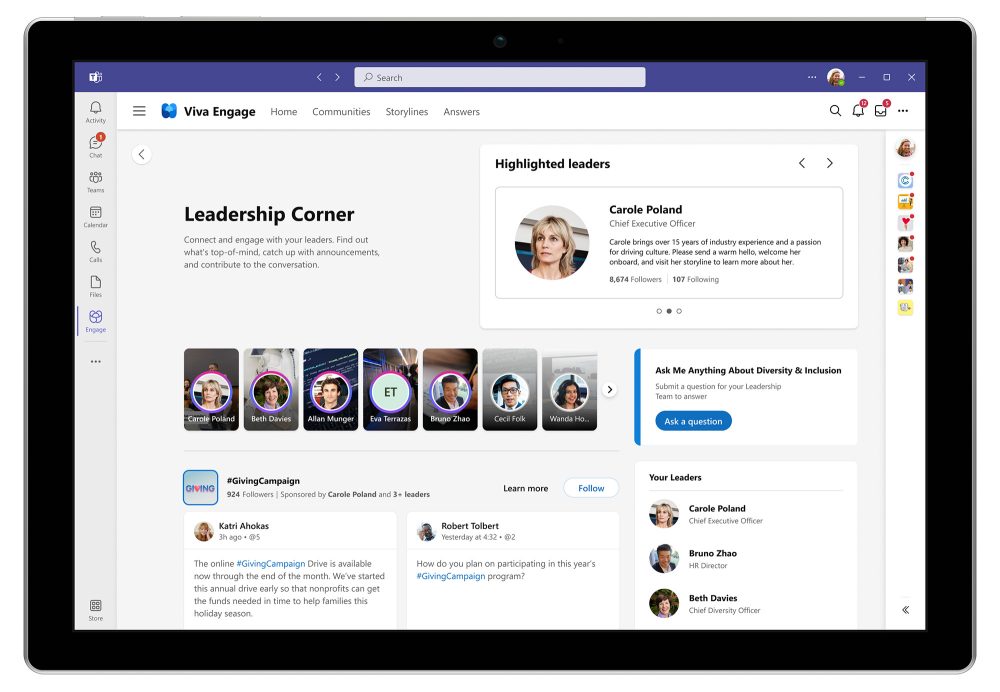Follow the #GivingCampaign
The image size is (1000, 692).
pos(590,488)
